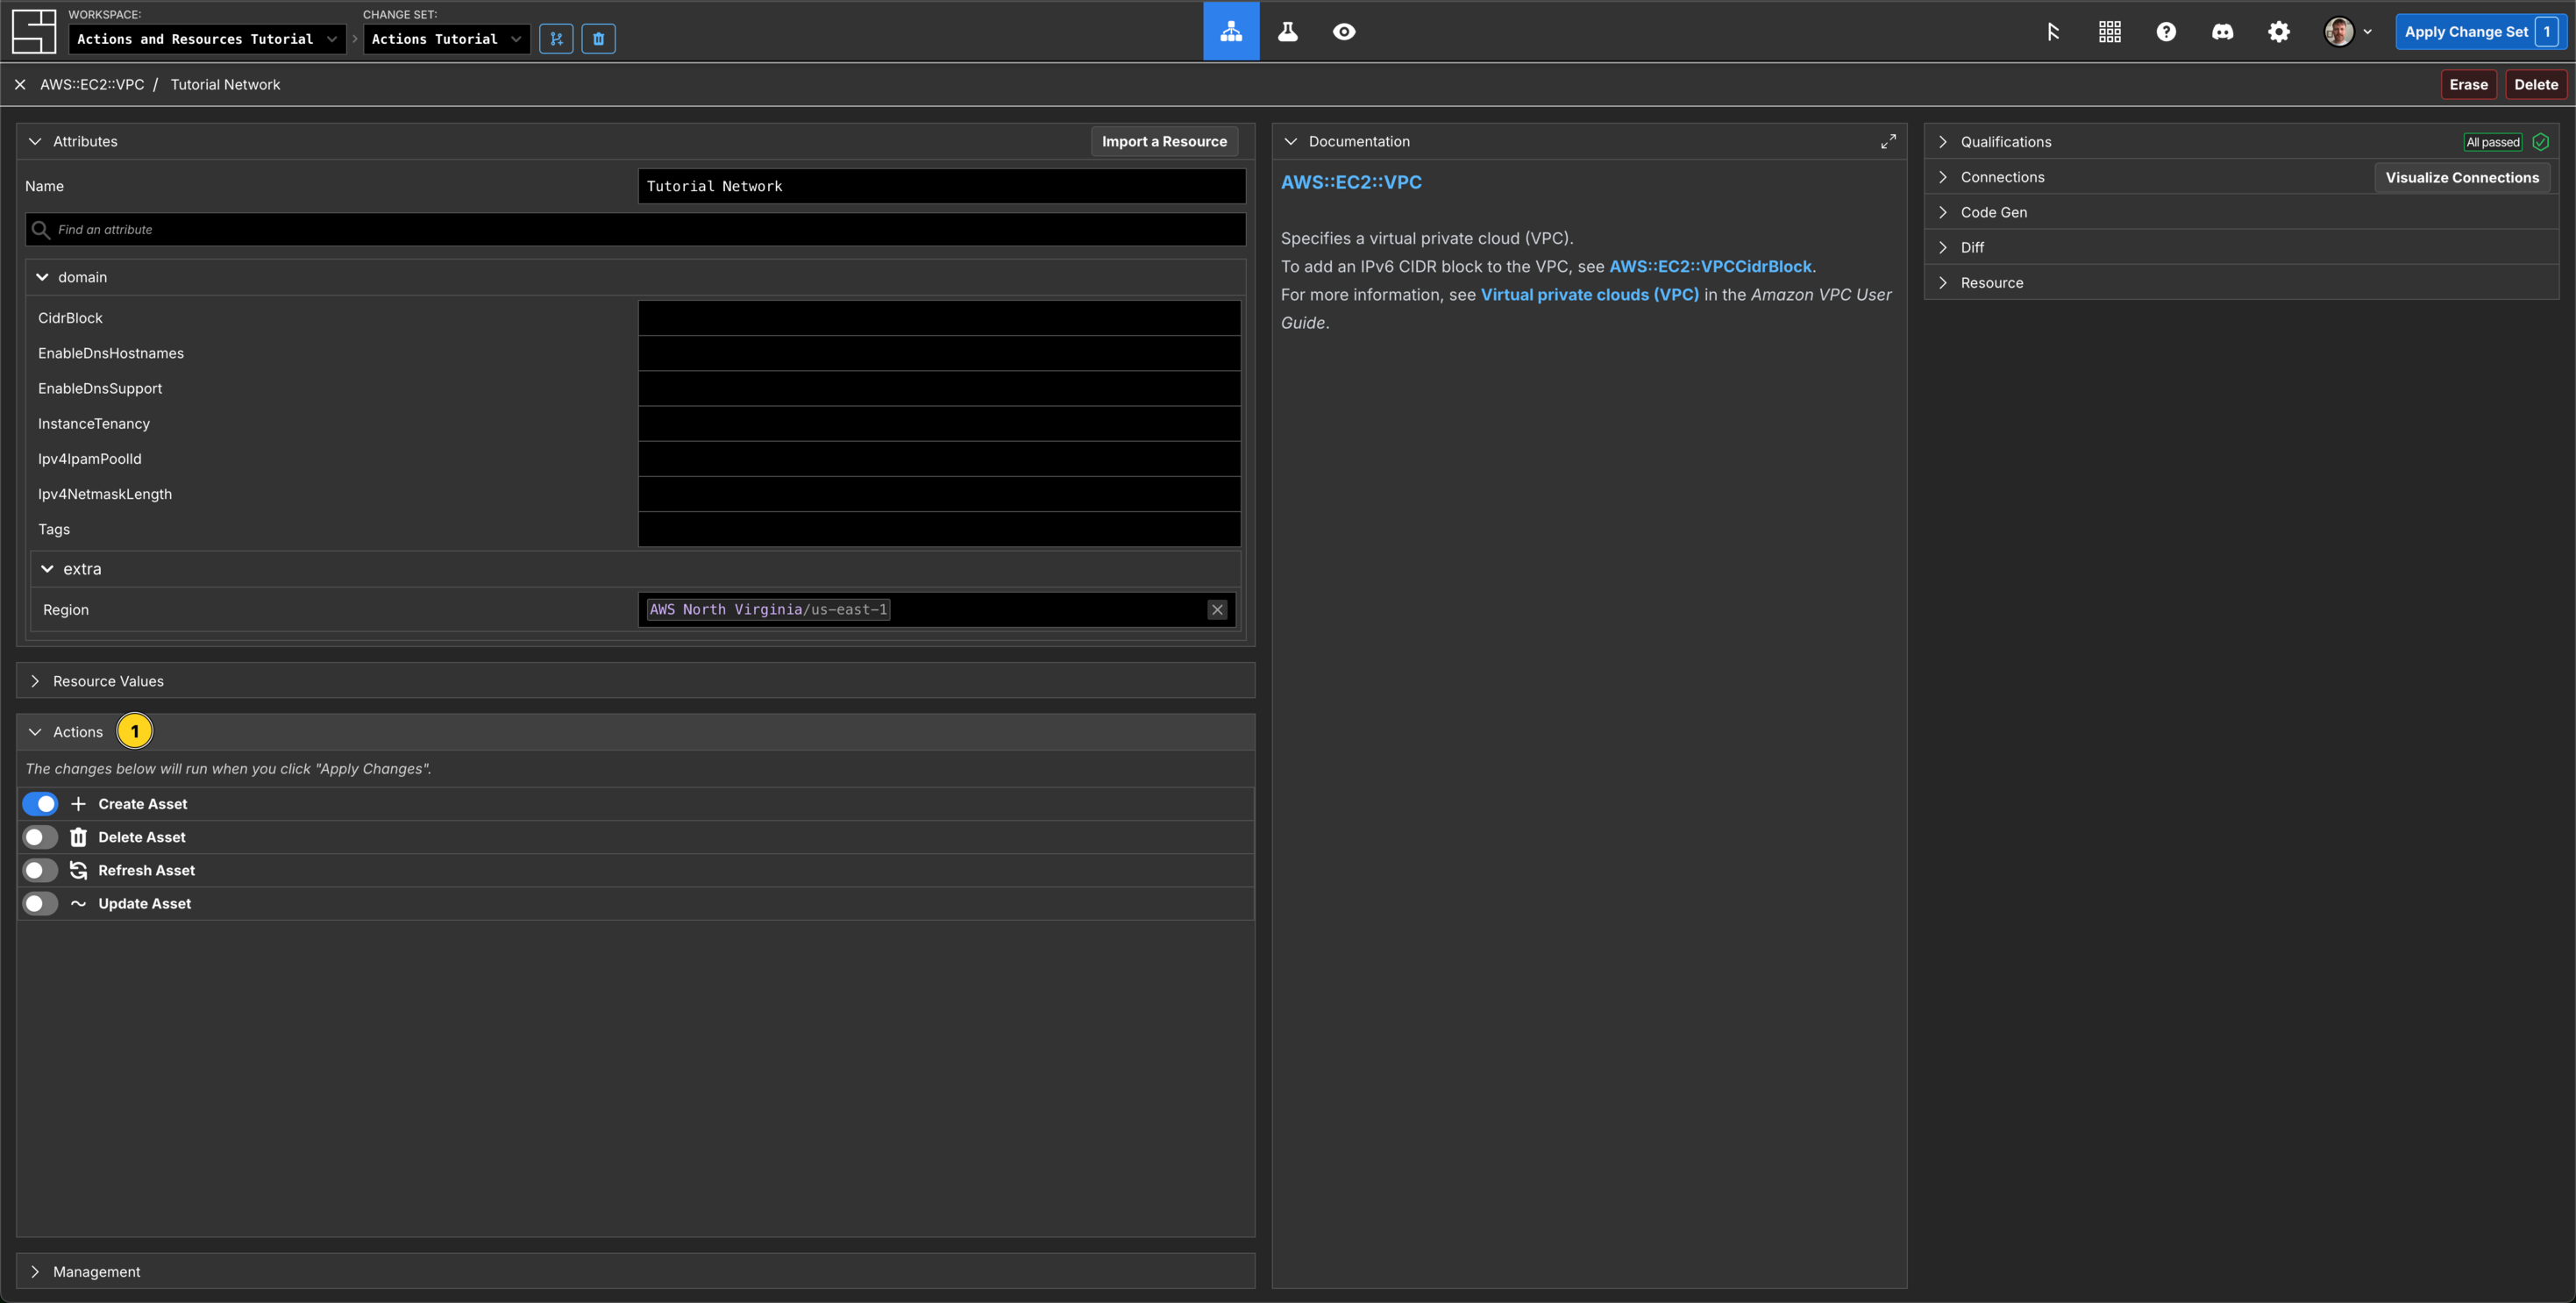Click Import a Resource button
This screenshot has width=2576, height=1303.
point(1164,142)
